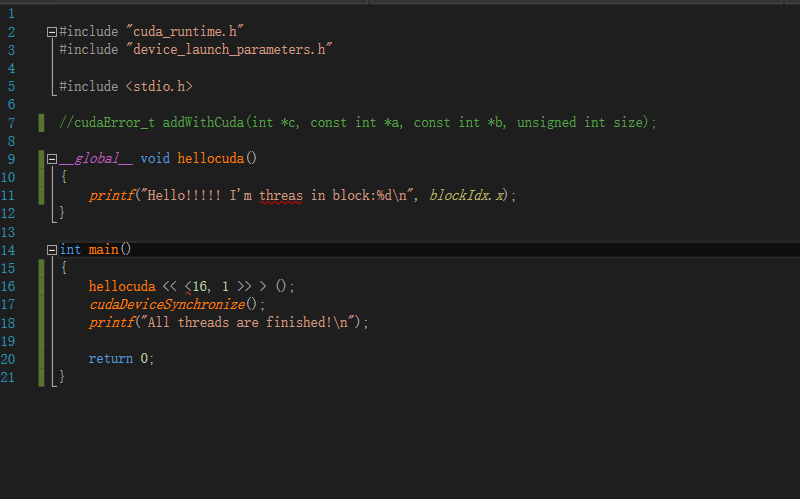
Task: Click cudaDeviceSynchronize call
Action: [x=167, y=305]
